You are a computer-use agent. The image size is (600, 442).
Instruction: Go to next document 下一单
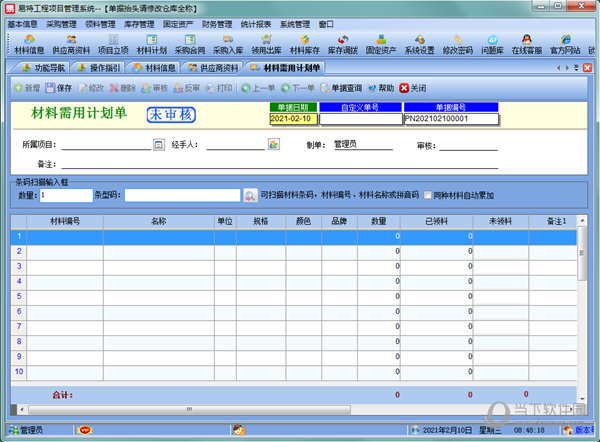point(298,88)
